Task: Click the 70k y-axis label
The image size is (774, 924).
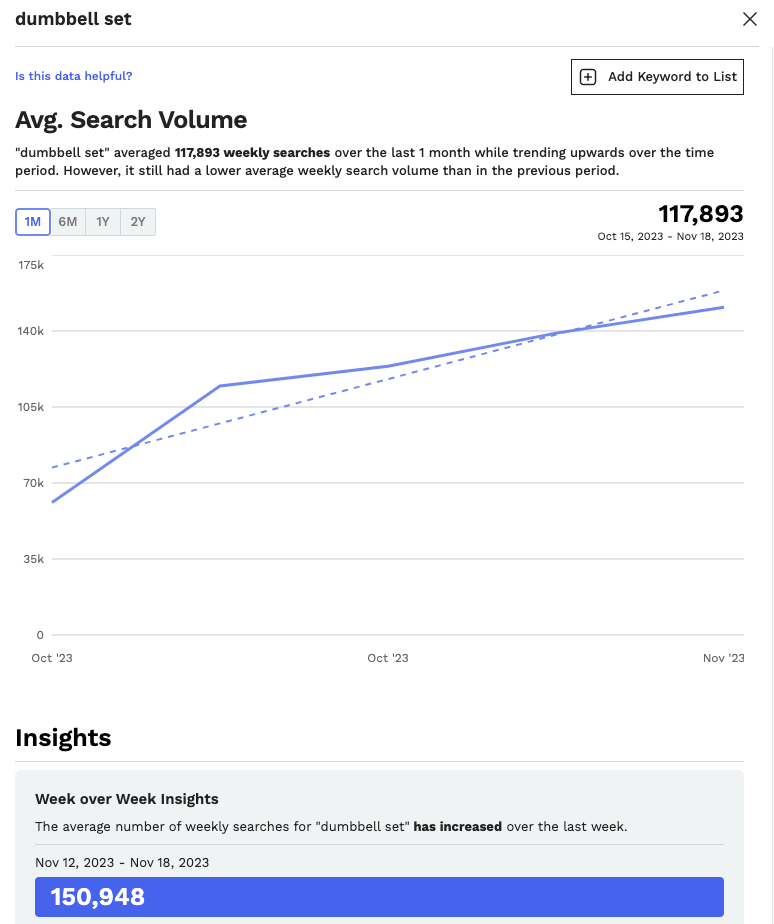Action: (31, 483)
